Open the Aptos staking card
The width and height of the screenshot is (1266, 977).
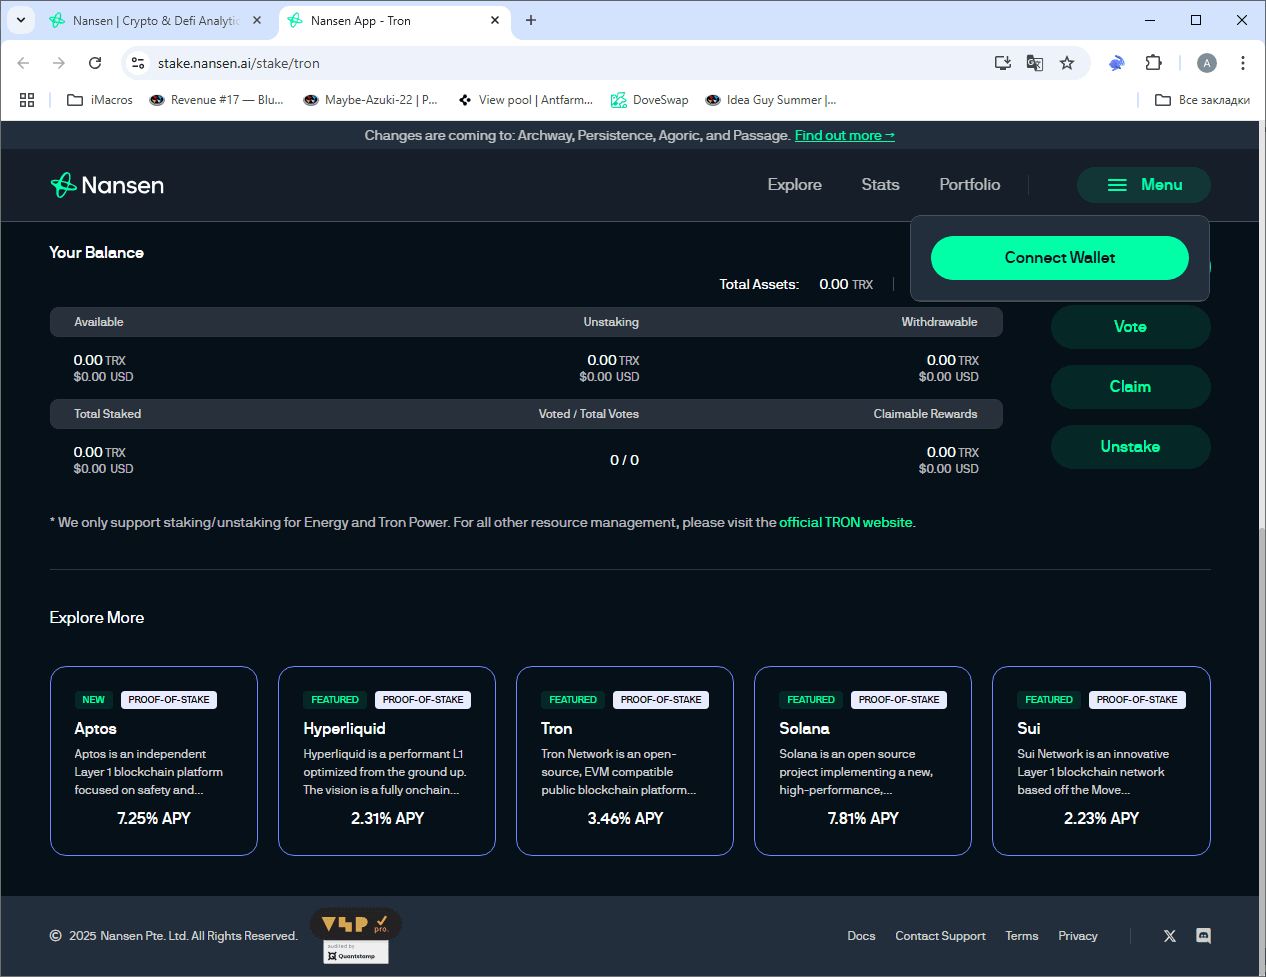point(154,761)
